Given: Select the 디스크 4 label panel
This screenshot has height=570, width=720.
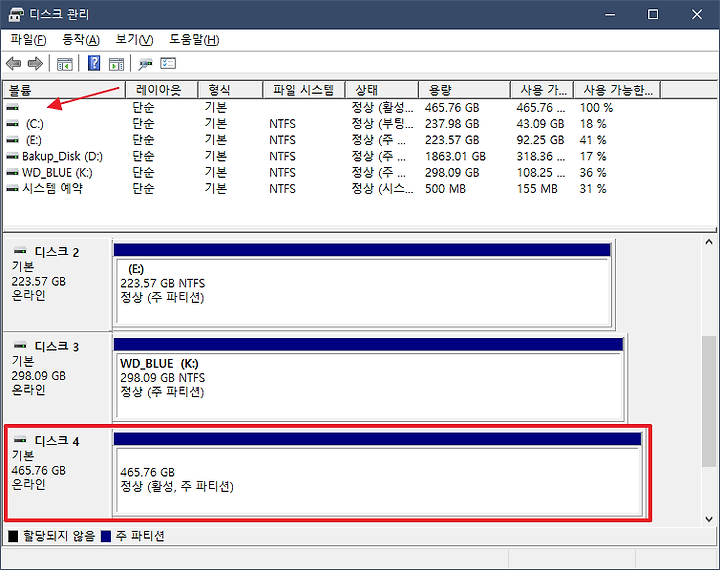Looking at the screenshot, I should click(58, 474).
